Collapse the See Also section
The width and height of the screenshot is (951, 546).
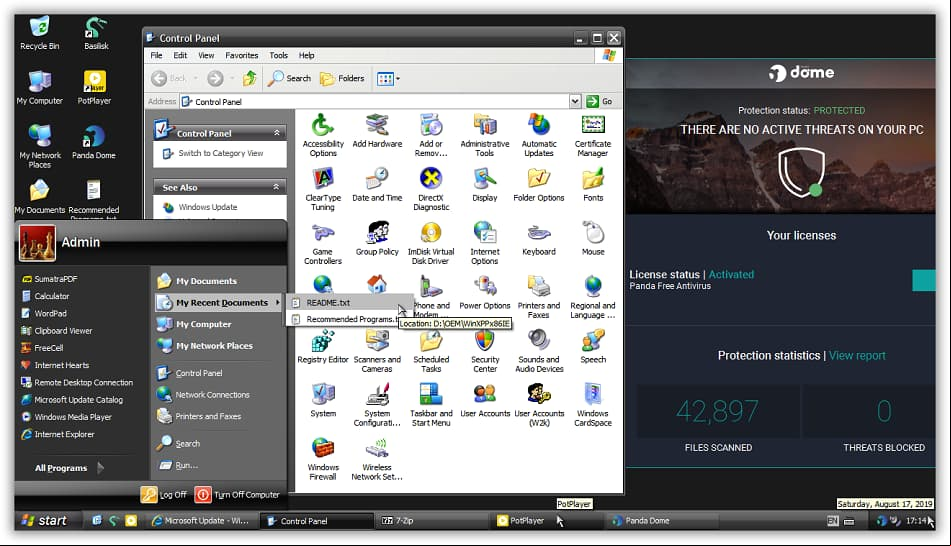(277, 187)
